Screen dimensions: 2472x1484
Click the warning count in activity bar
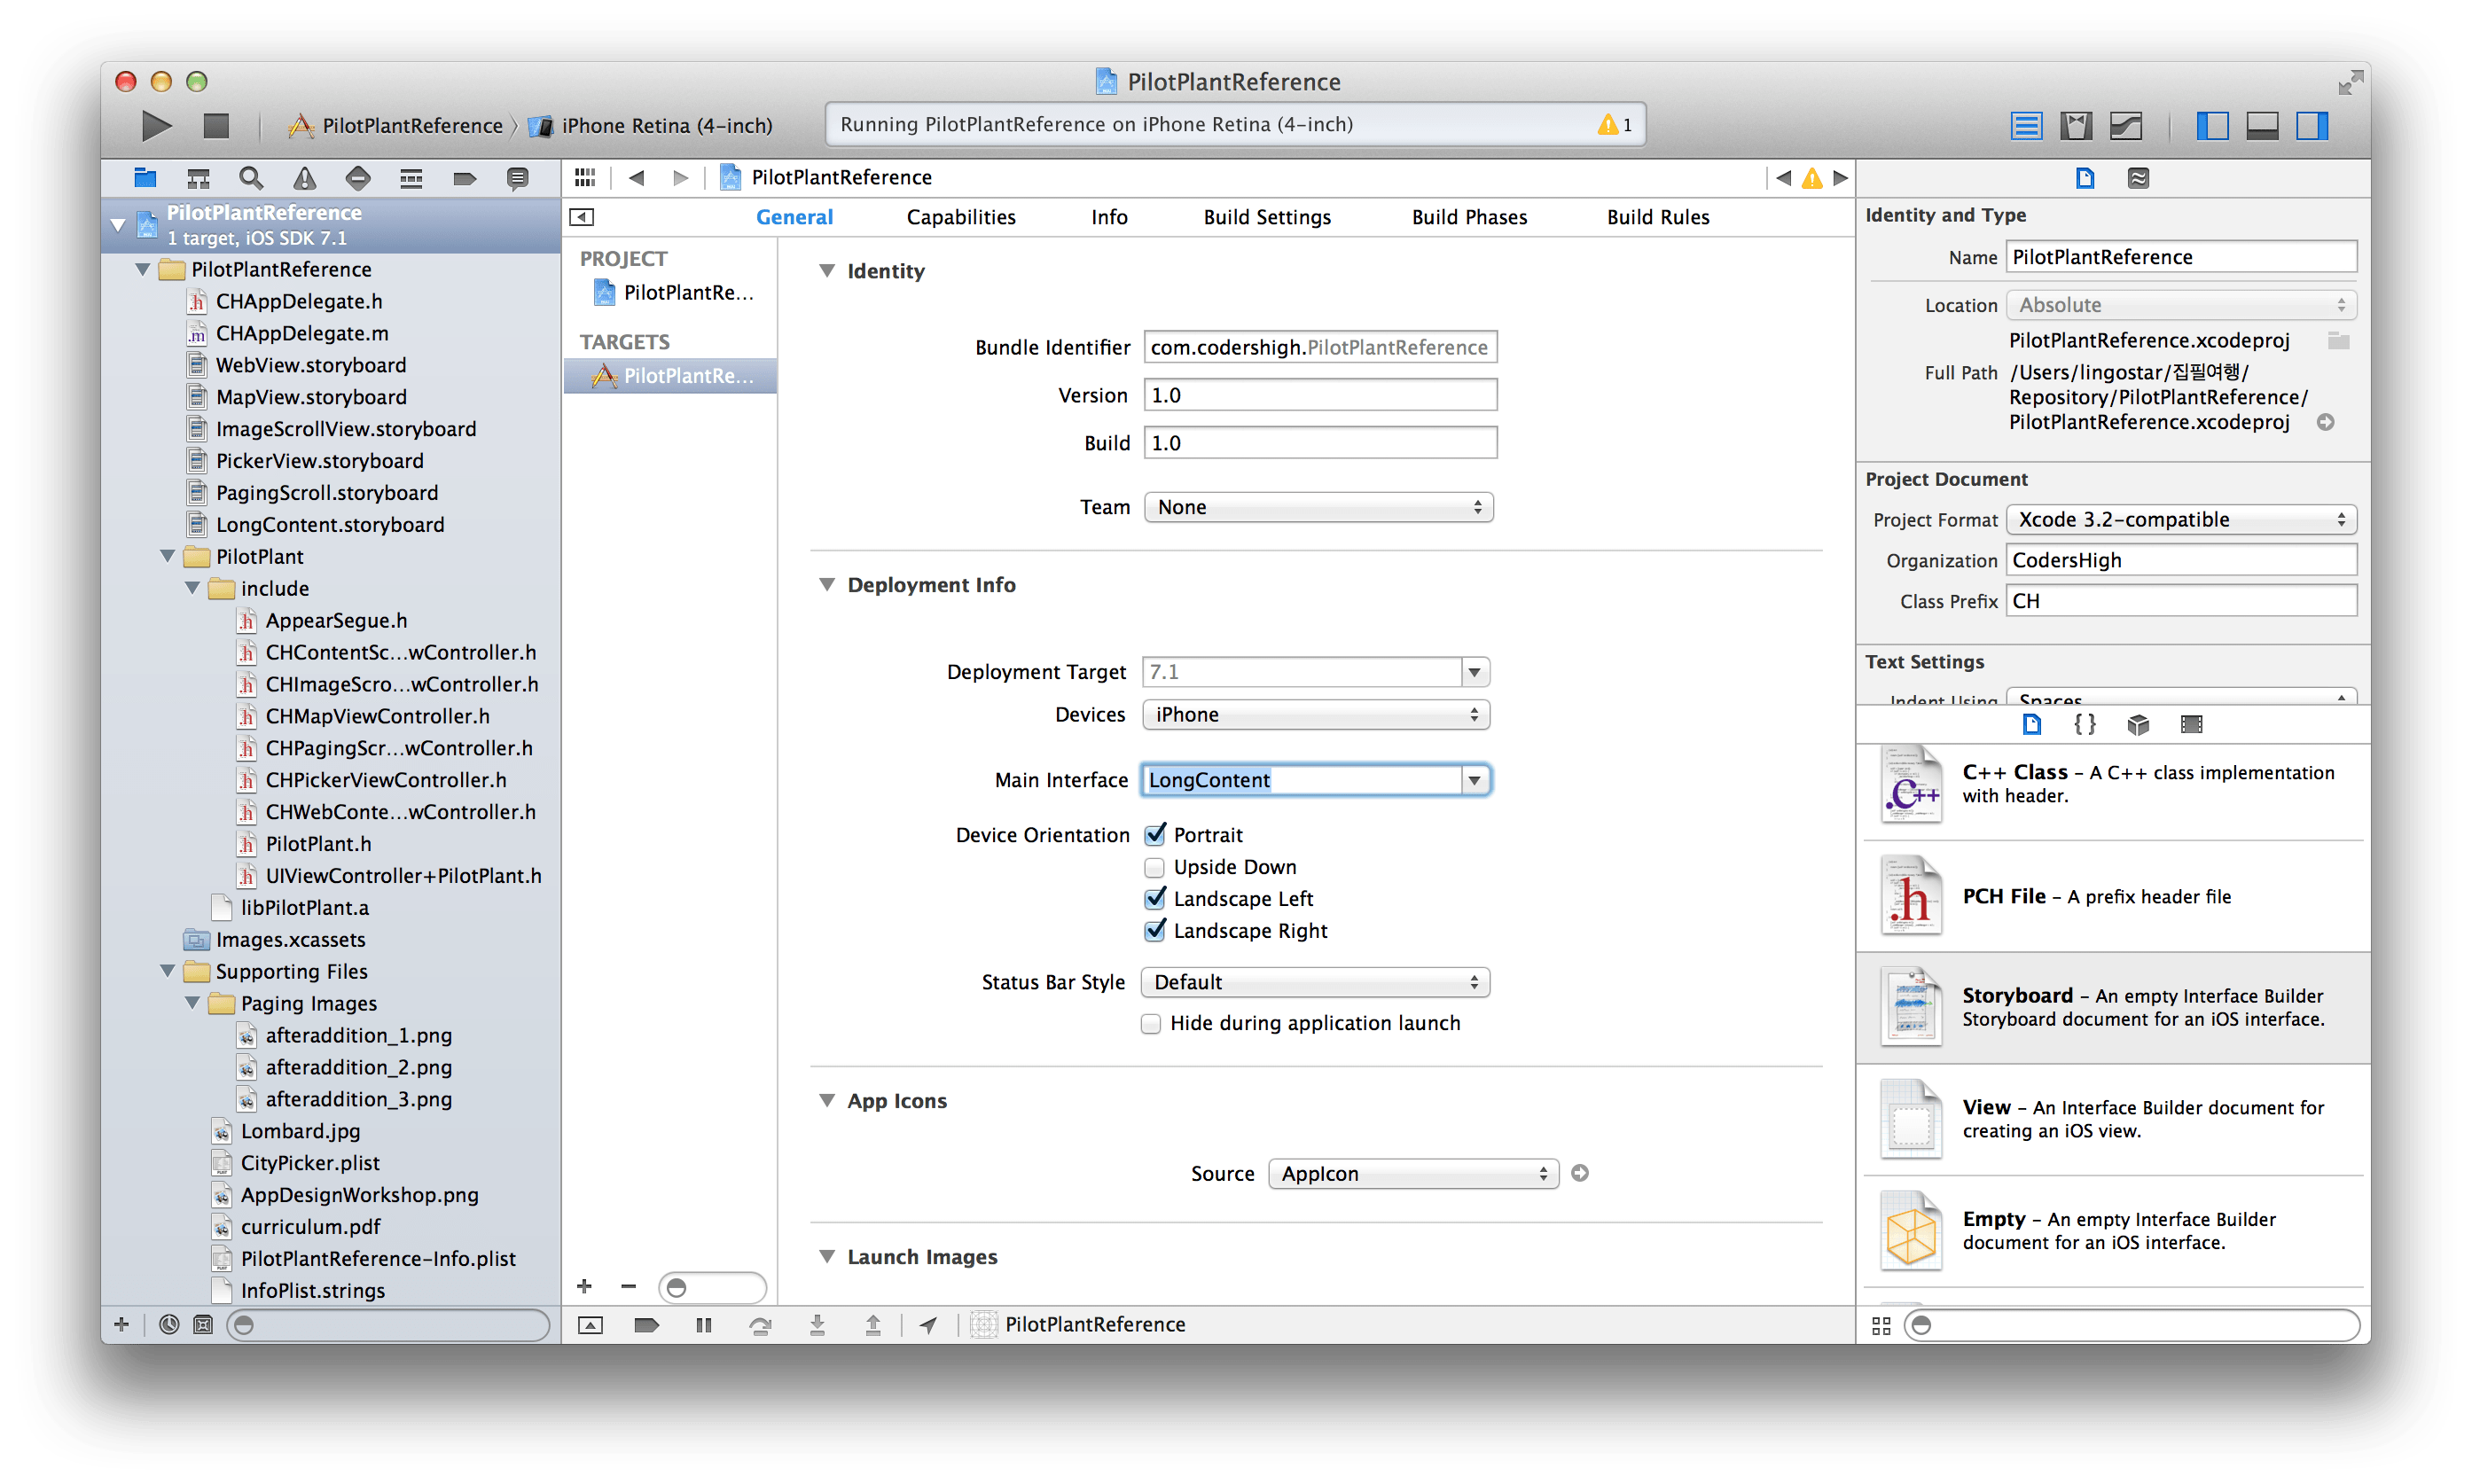point(1615,125)
